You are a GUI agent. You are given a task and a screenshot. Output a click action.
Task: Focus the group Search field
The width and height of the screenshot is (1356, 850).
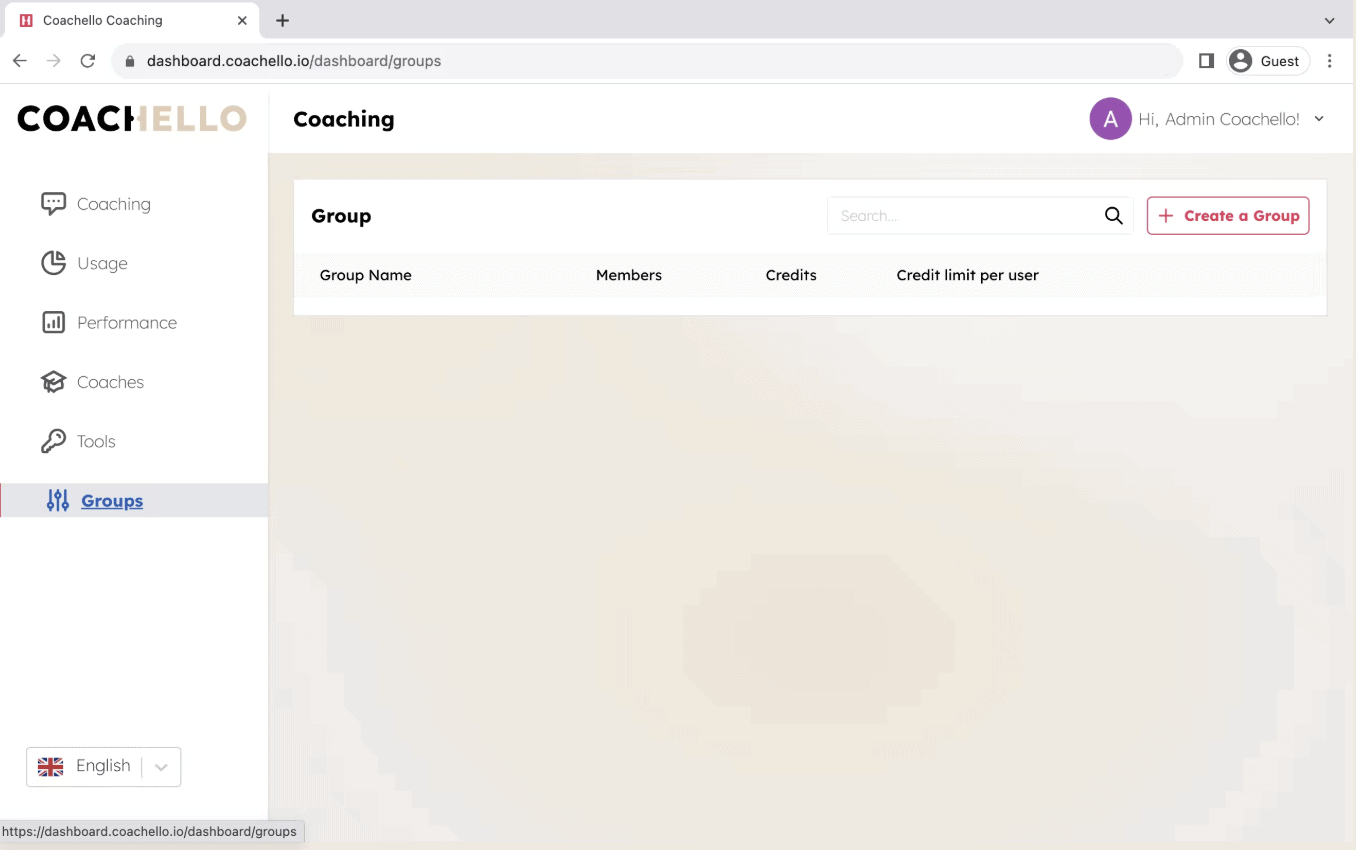pyautogui.click(x=965, y=216)
